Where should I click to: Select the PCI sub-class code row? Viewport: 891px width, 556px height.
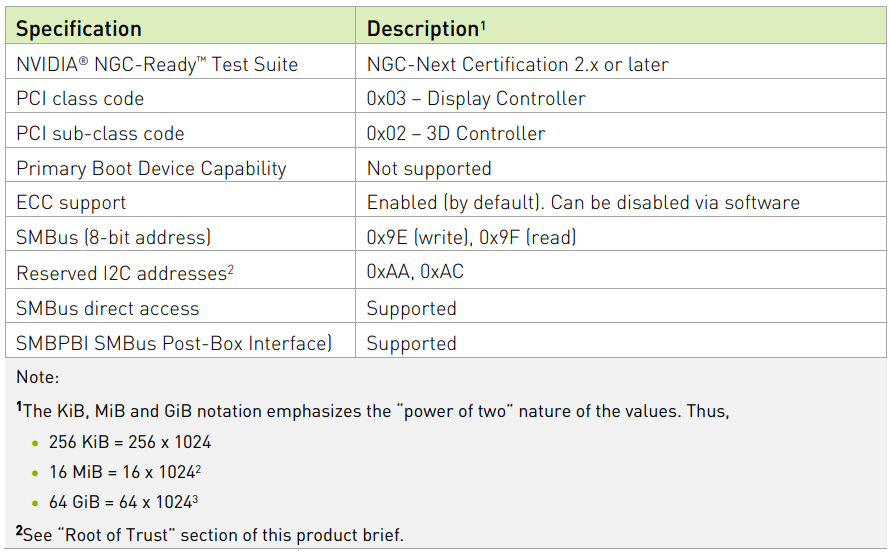446,131
